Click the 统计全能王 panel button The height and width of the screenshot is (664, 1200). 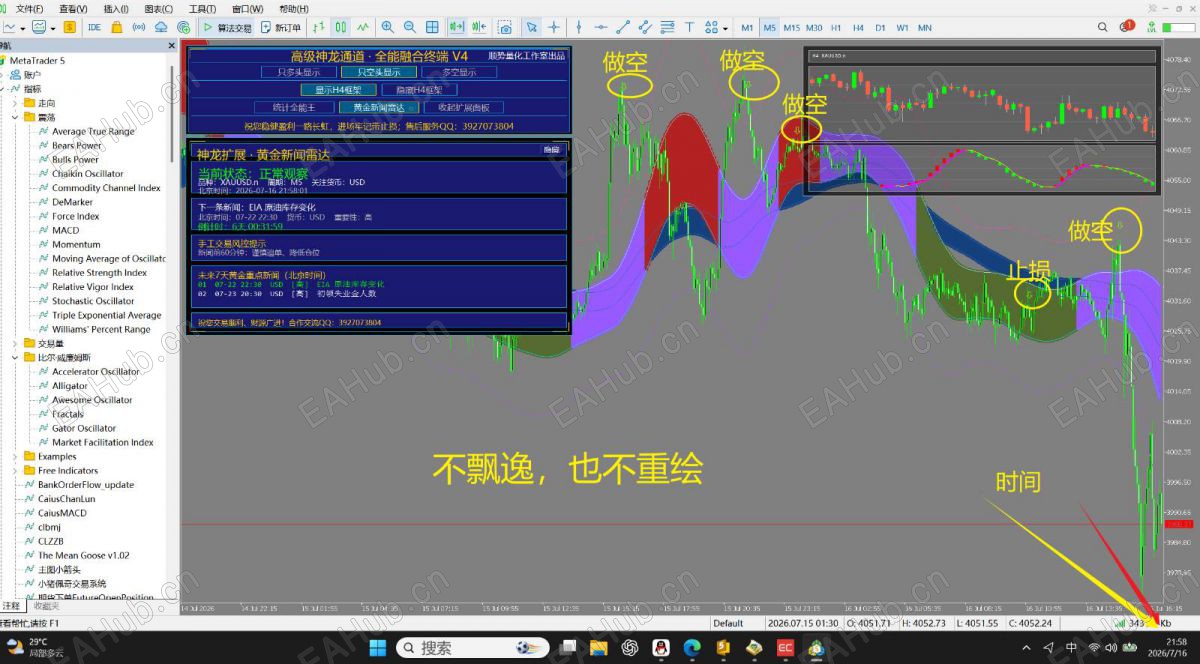[x=293, y=108]
